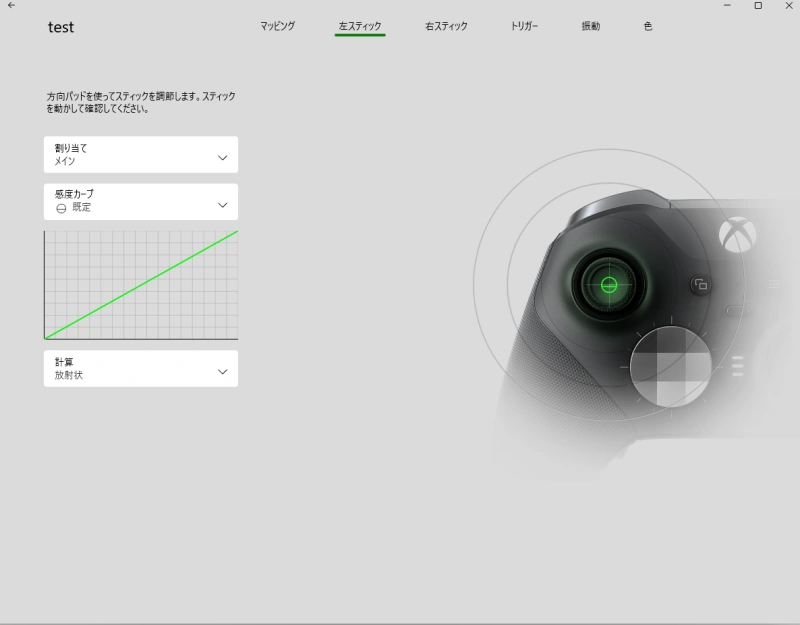This screenshot has height=625, width=800.
Task: Go to the トリガー tab
Action: point(524,27)
